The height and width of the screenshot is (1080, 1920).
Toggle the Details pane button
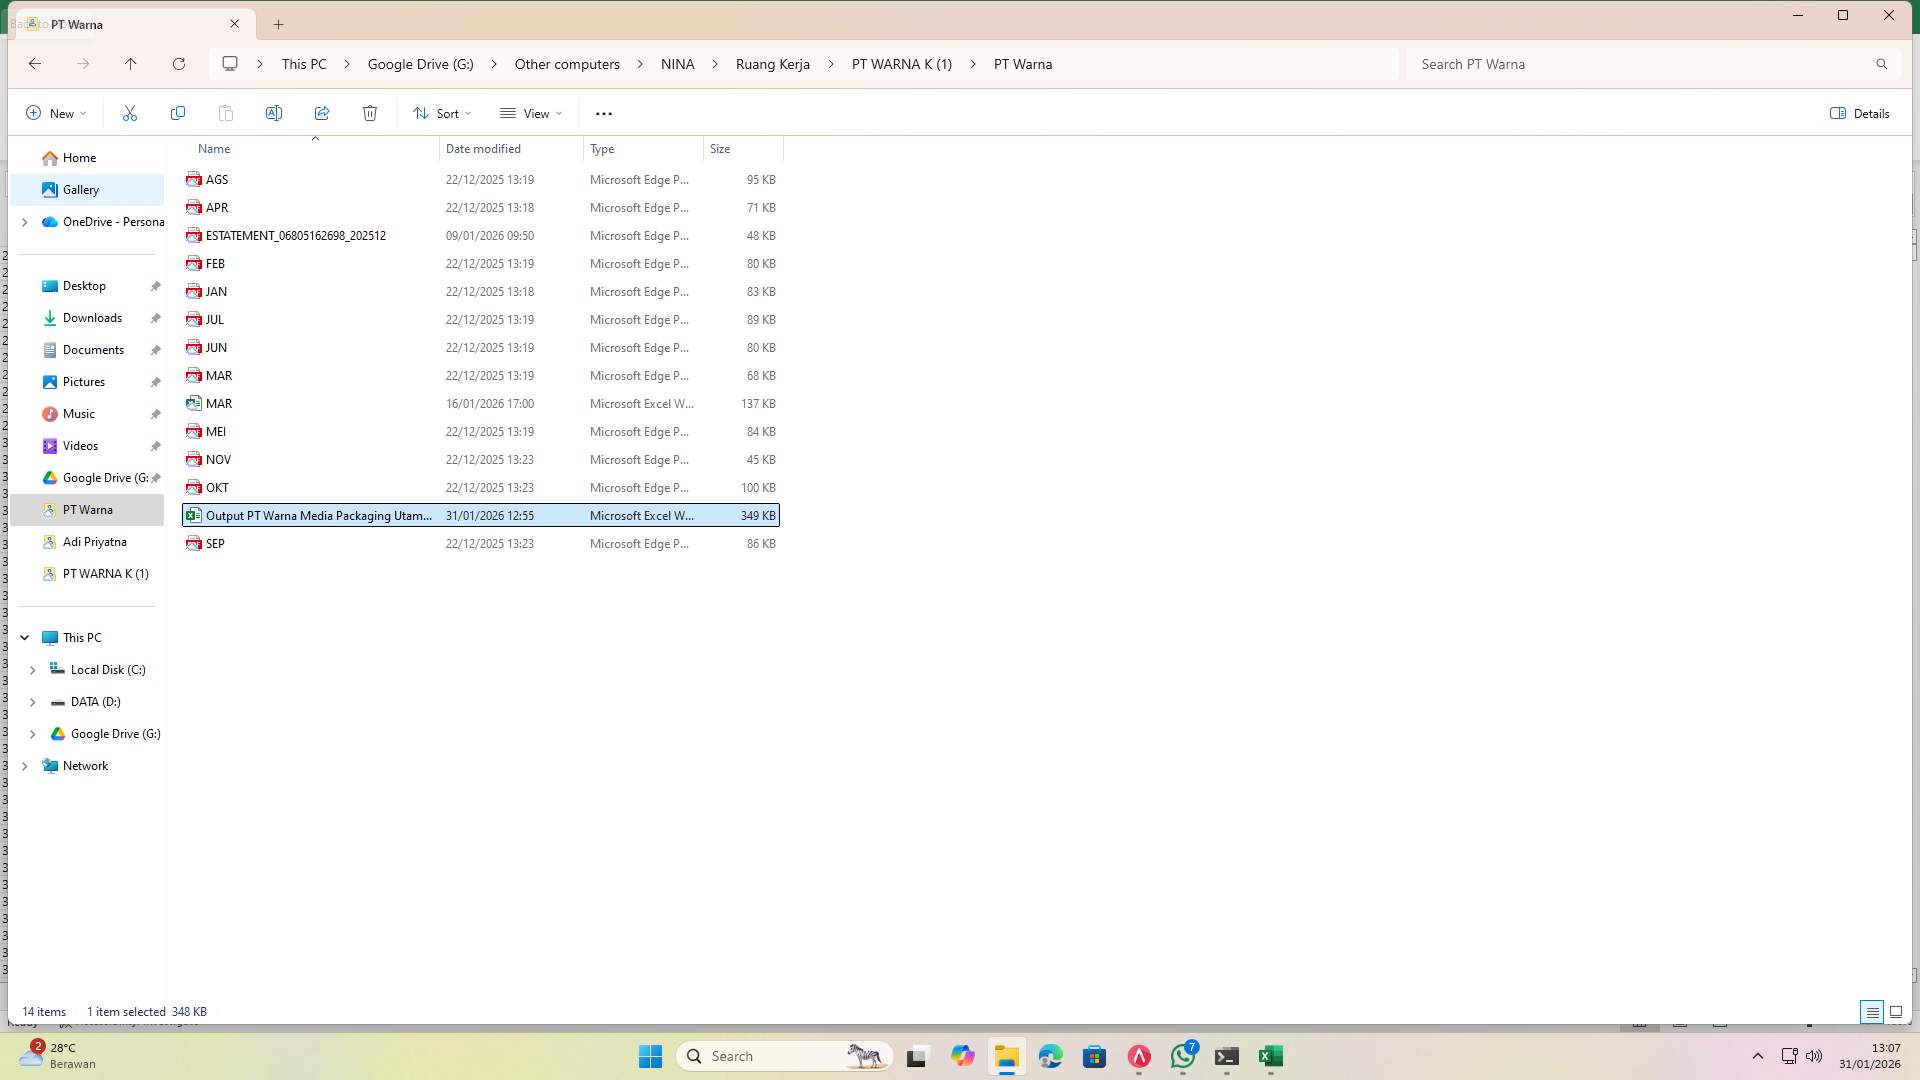coord(1858,113)
